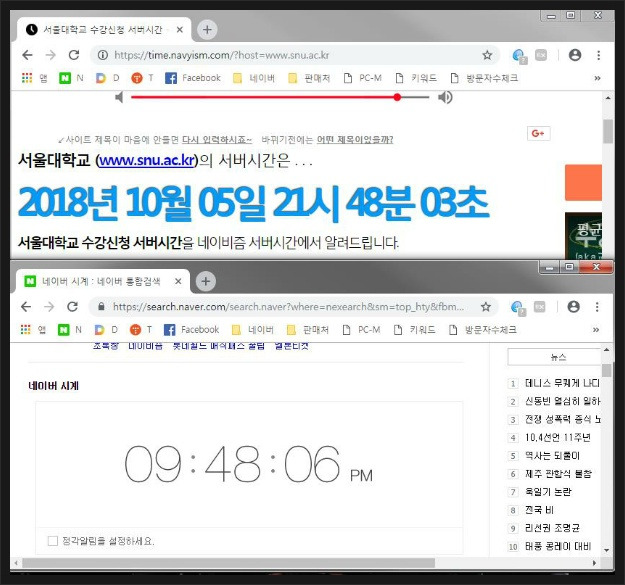Click the back arrow in the top browser window
625x585 pixels.
27,55
